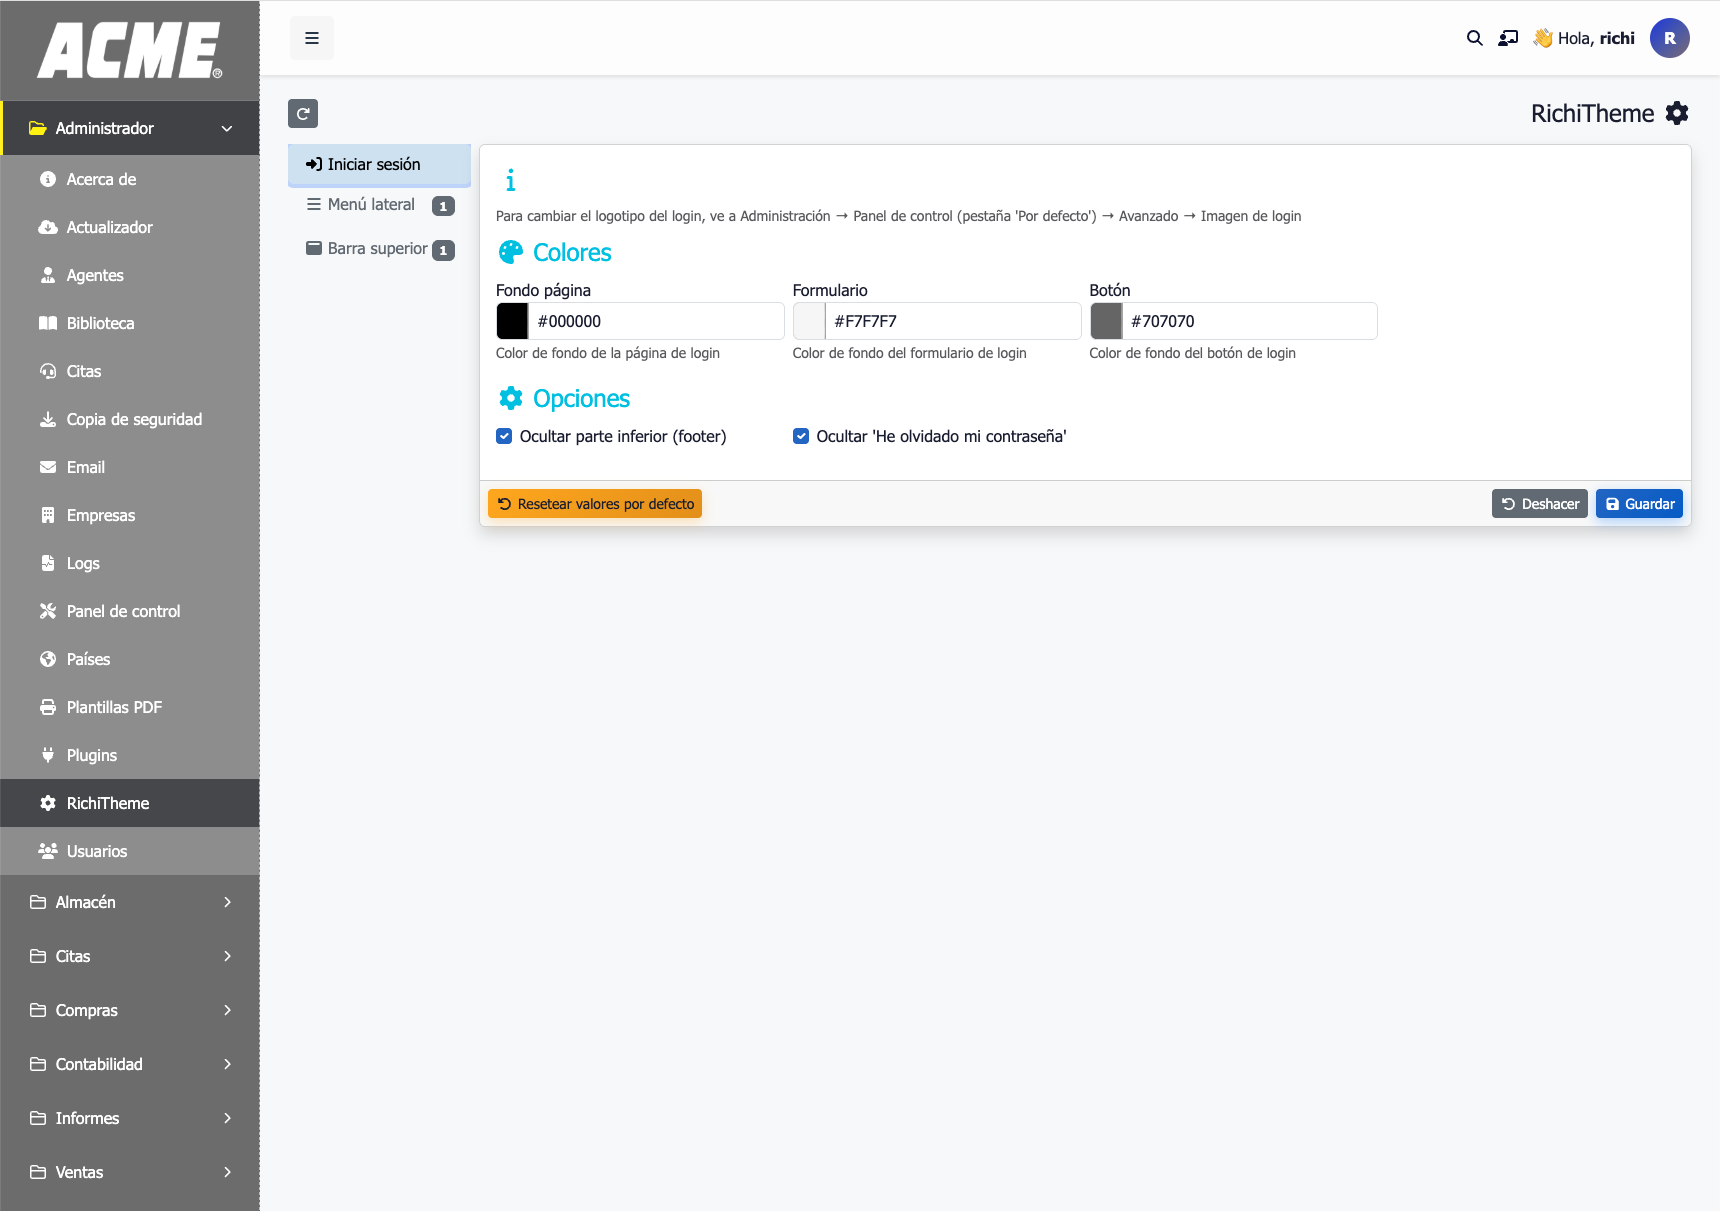Toggle Ocultar 'He olvidado mi contraseña' checkbox
The height and width of the screenshot is (1211, 1720).
(801, 436)
